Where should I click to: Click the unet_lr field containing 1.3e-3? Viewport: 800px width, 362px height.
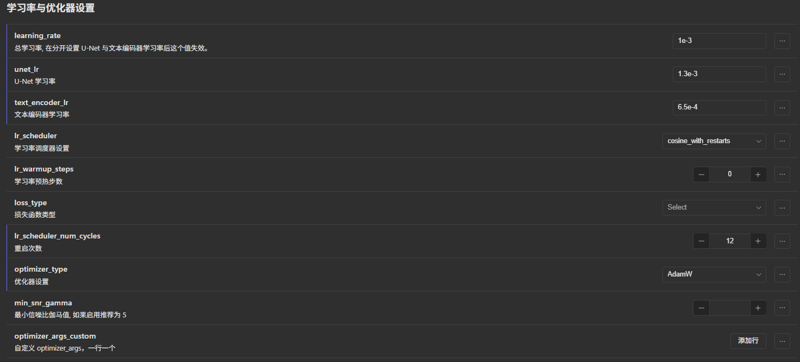point(719,74)
